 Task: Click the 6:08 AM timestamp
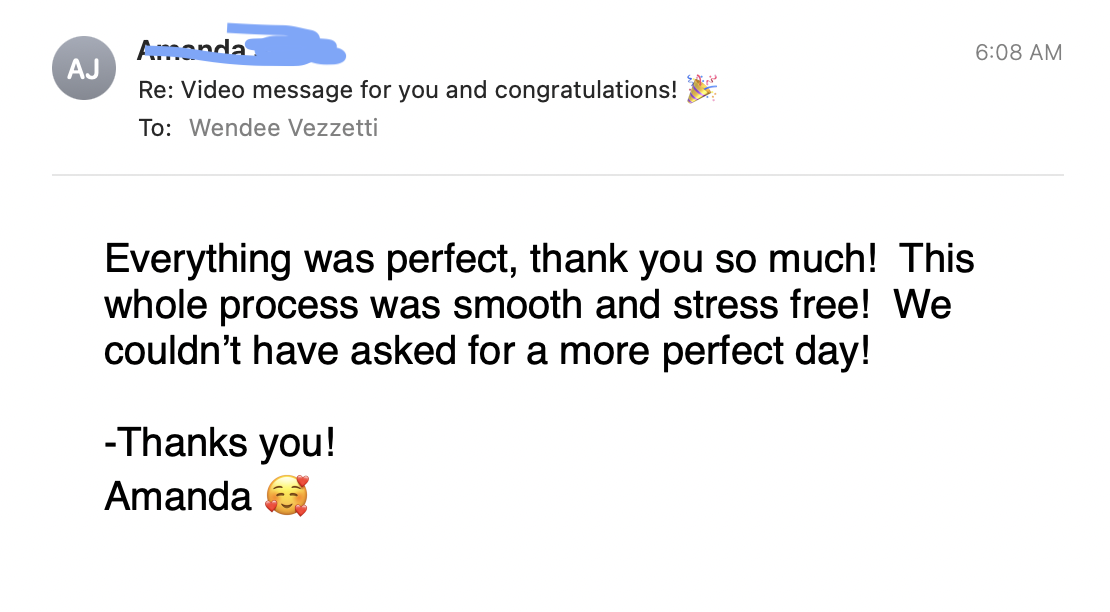click(1018, 52)
